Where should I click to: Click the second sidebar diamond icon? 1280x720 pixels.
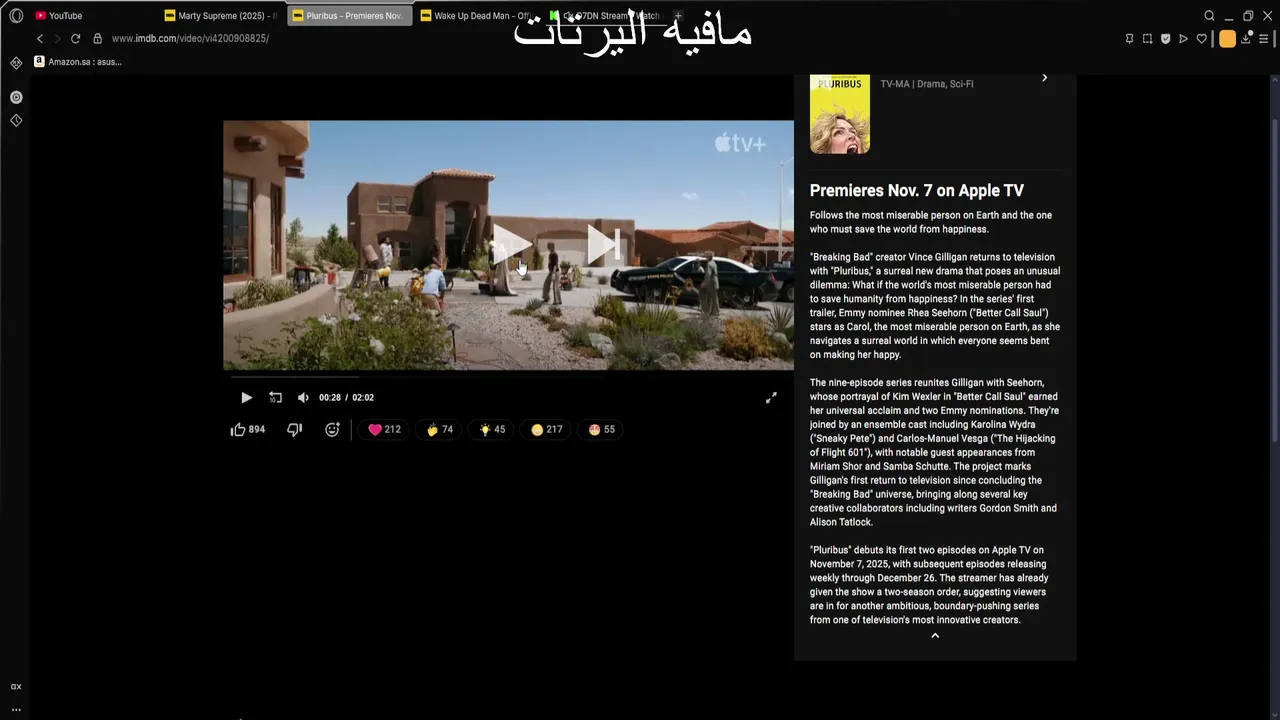[x=16, y=120]
